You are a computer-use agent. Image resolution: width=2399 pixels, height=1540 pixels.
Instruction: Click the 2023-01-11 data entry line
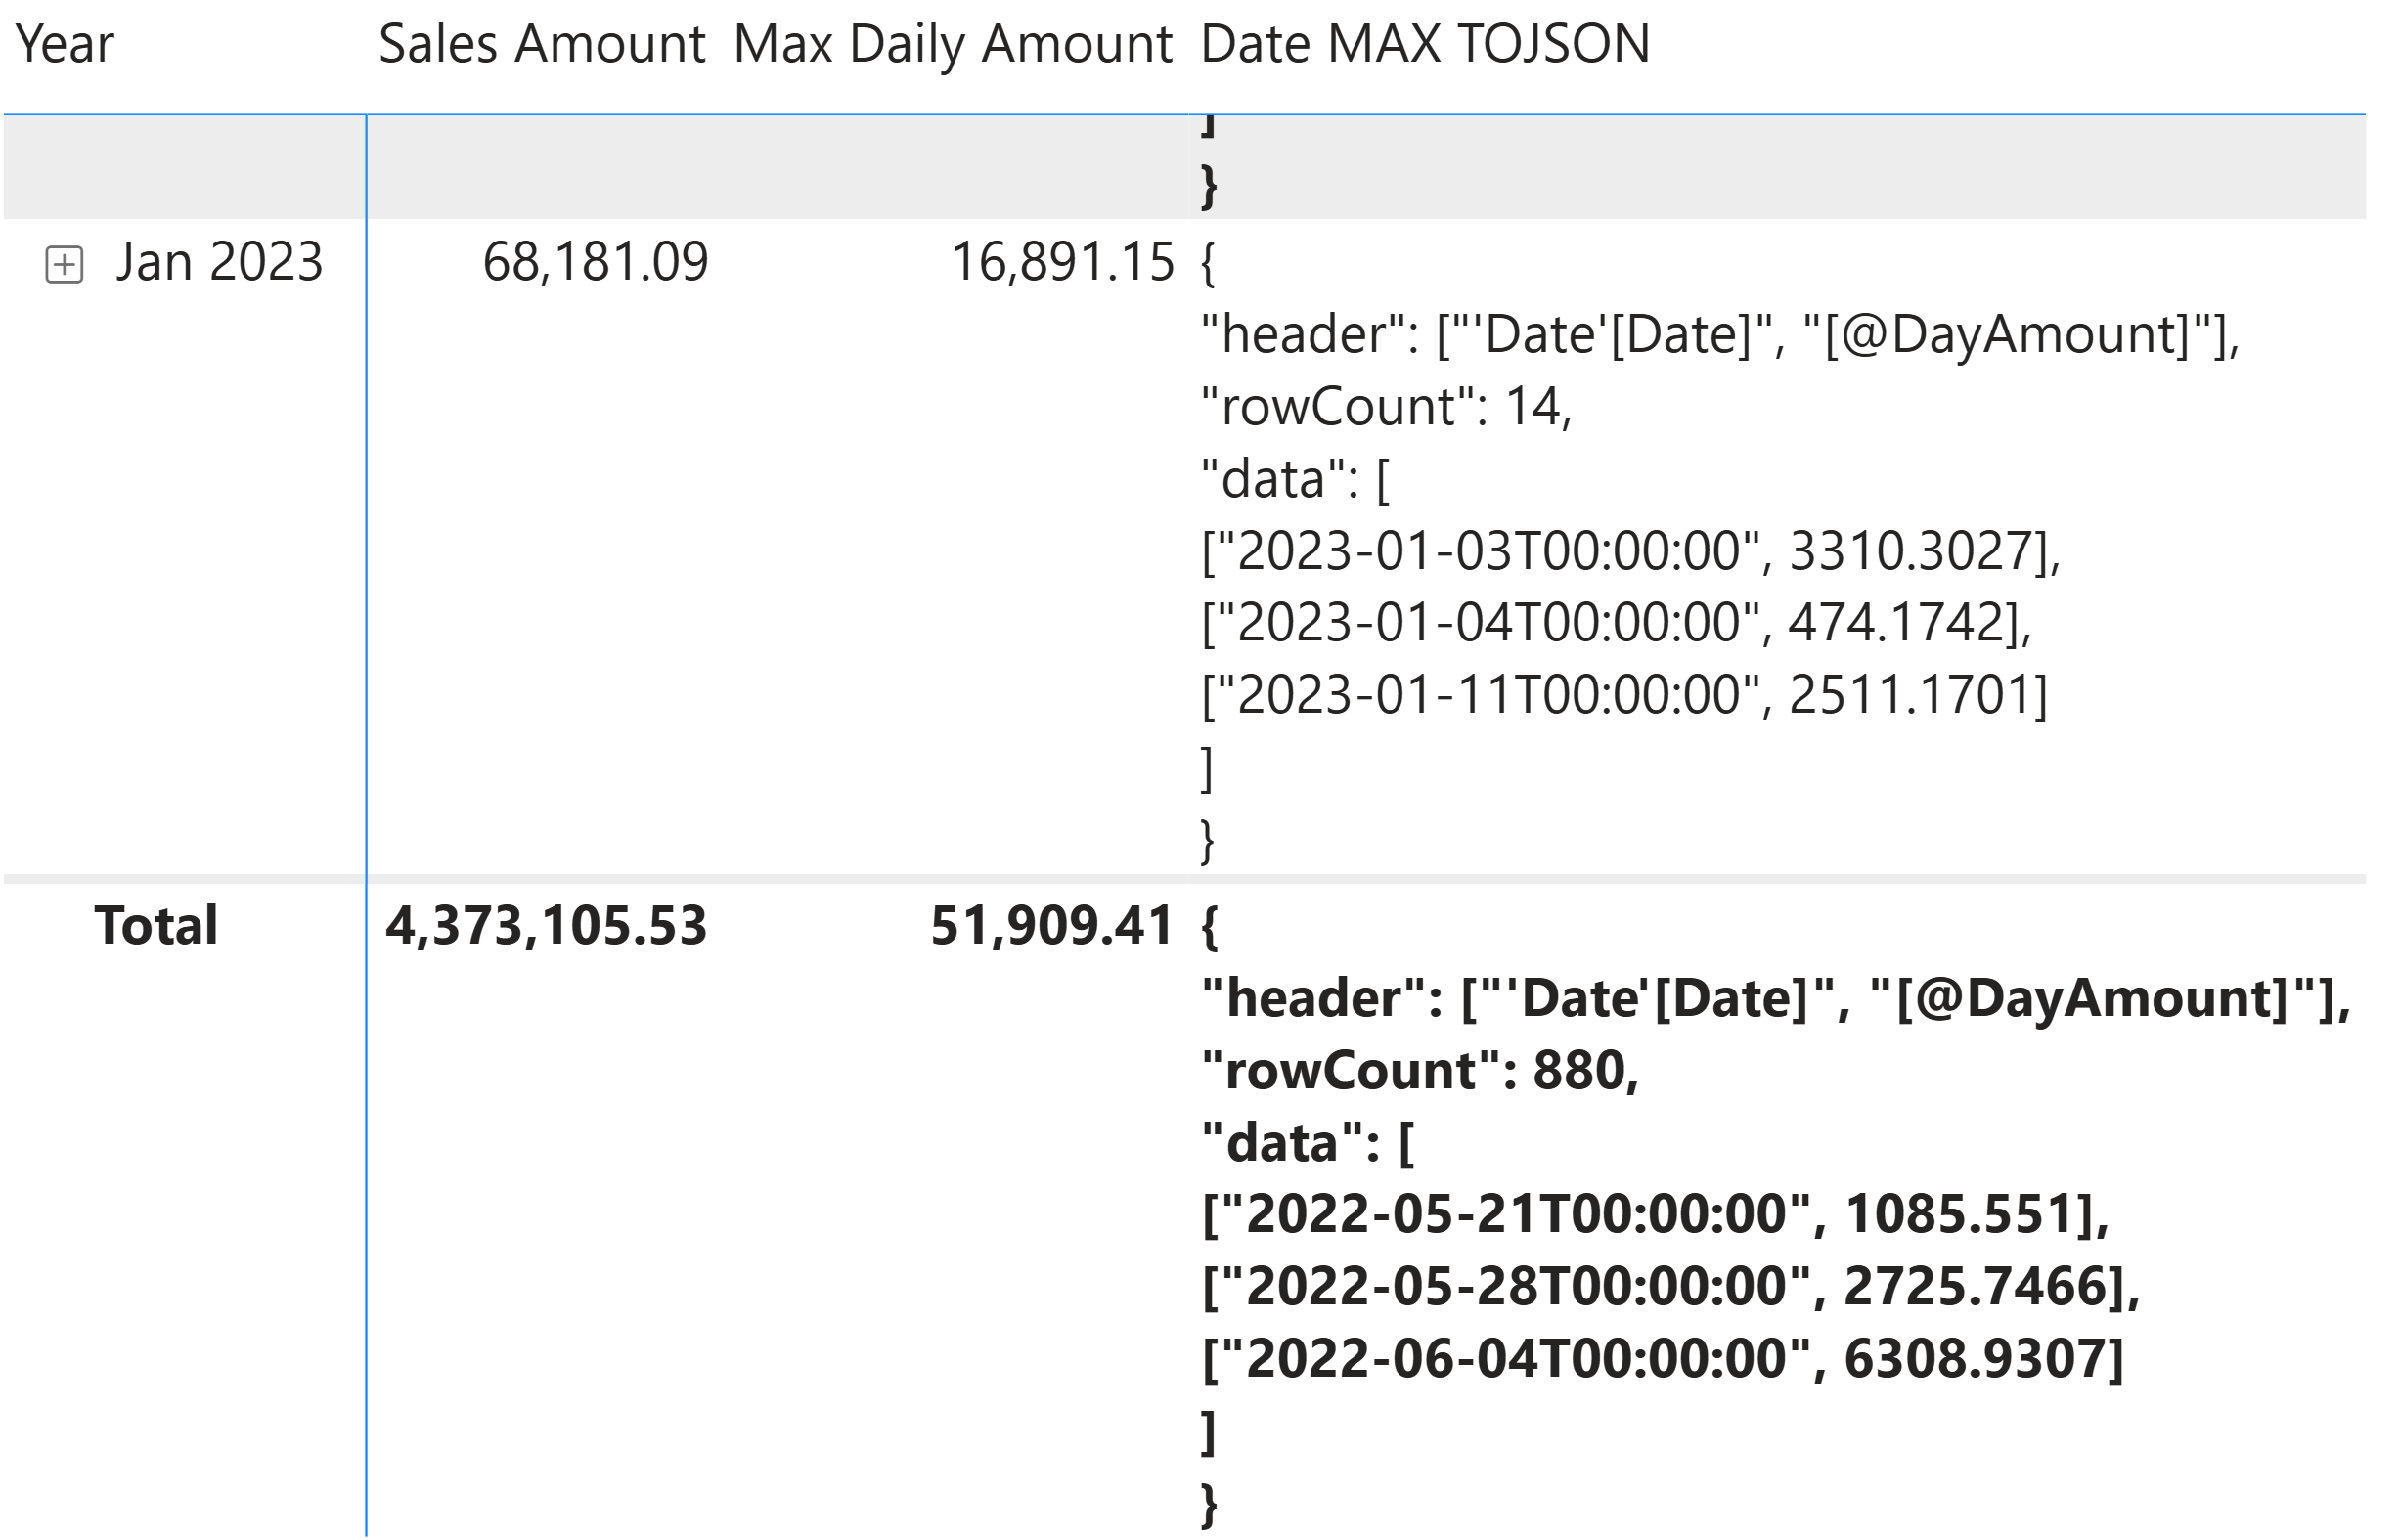point(1624,696)
